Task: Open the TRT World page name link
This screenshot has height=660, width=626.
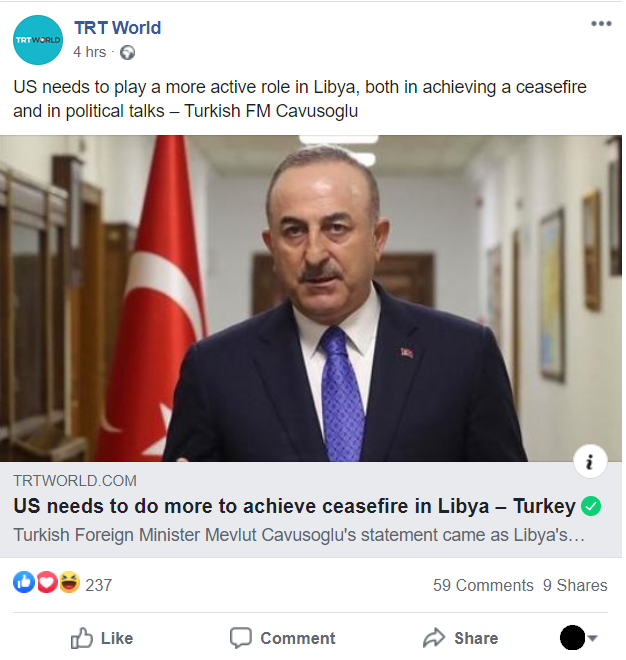Action: [117, 28]
